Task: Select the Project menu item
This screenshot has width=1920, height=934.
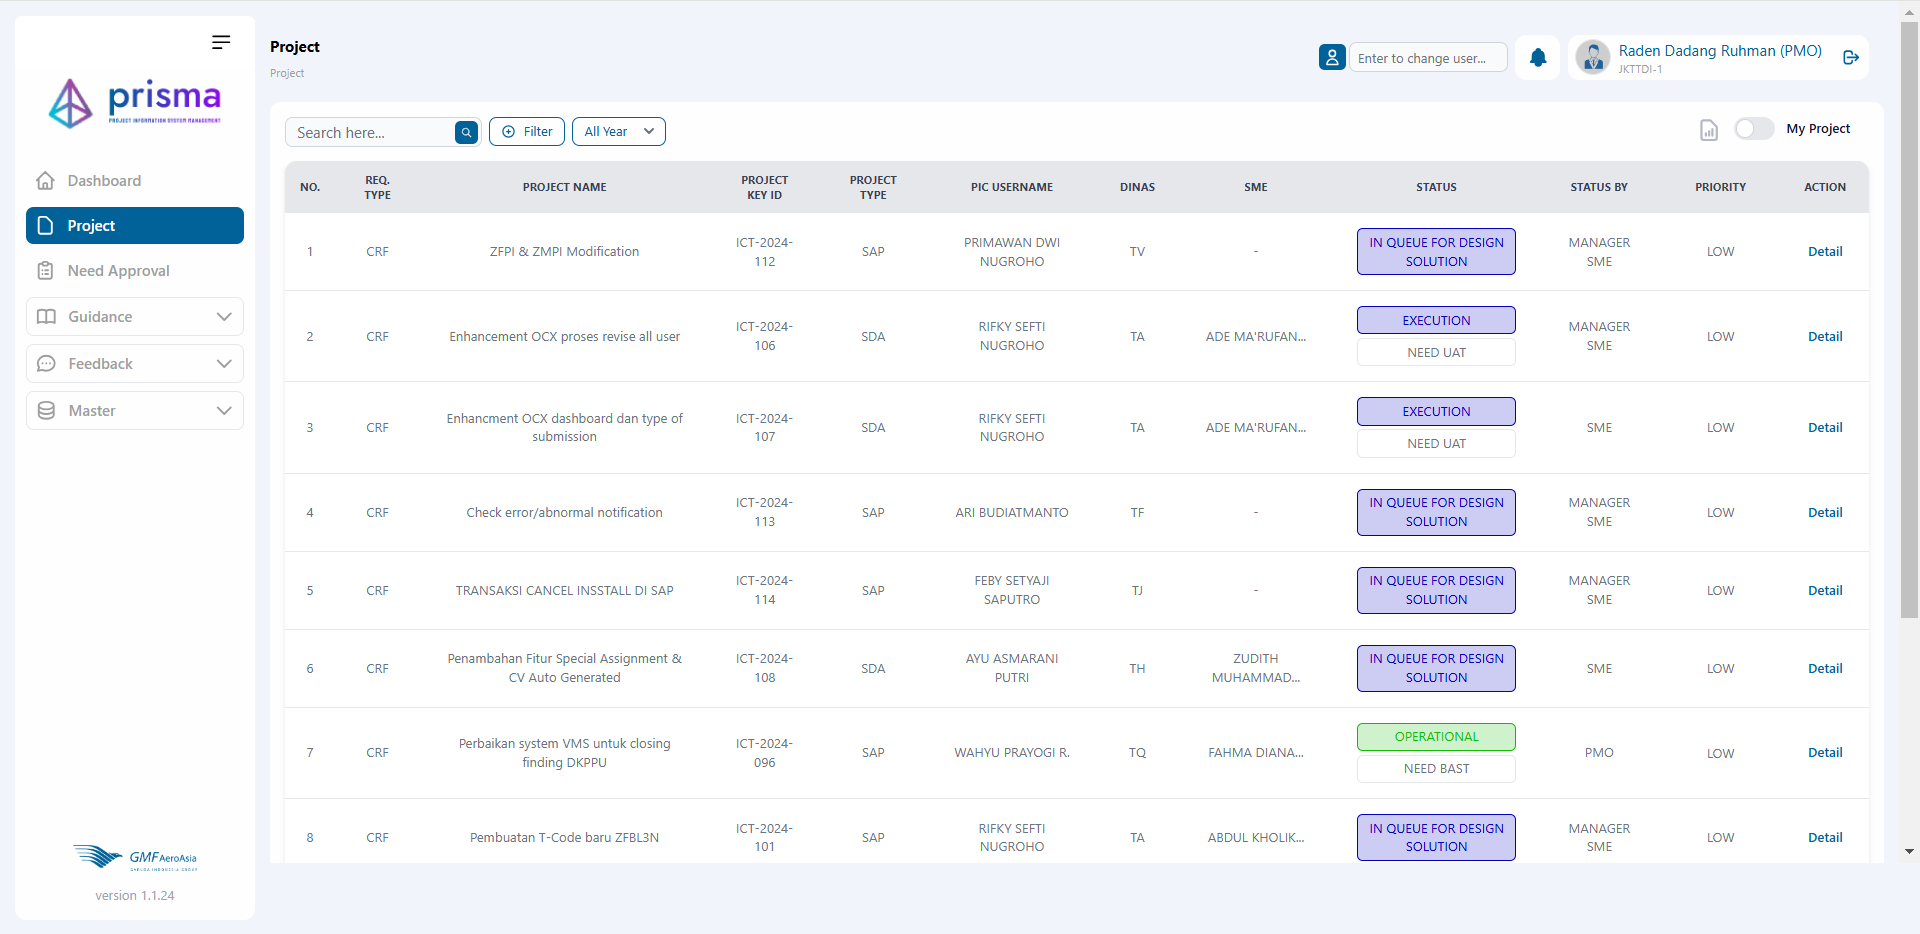Action: (135, 226)
